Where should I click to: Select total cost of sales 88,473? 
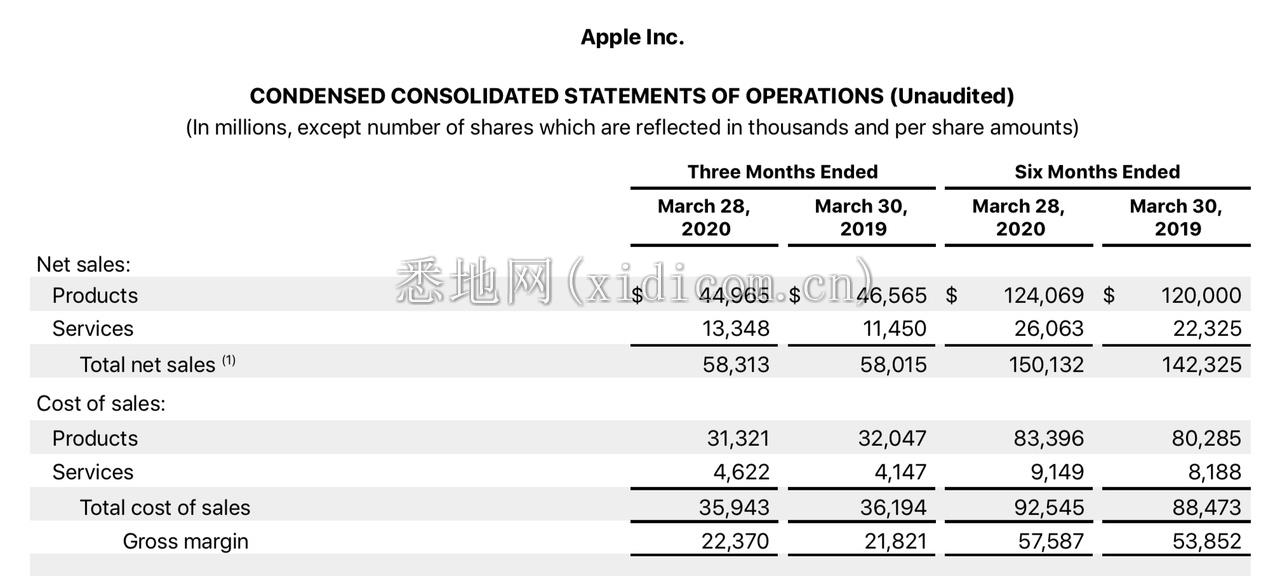[x=1207, y=508]
